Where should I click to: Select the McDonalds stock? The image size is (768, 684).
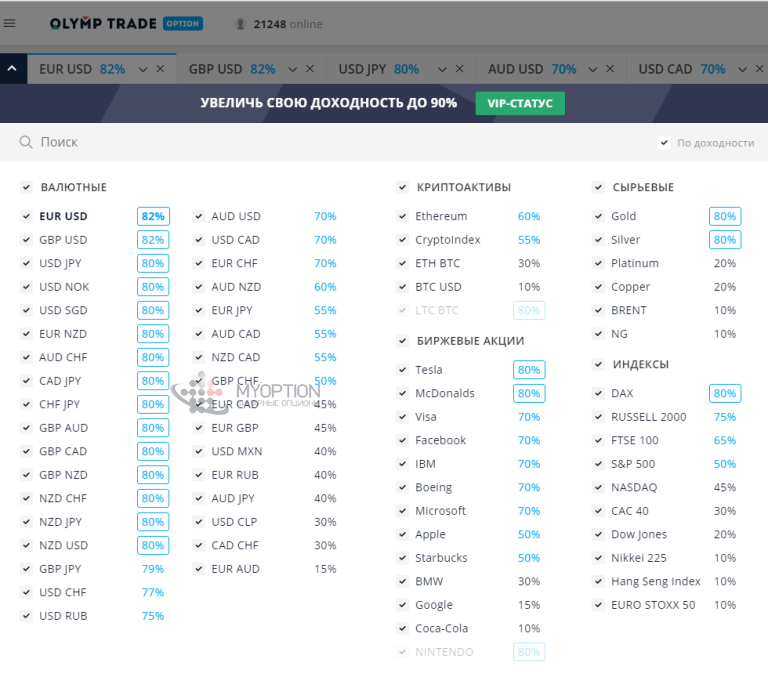[445, 393]
